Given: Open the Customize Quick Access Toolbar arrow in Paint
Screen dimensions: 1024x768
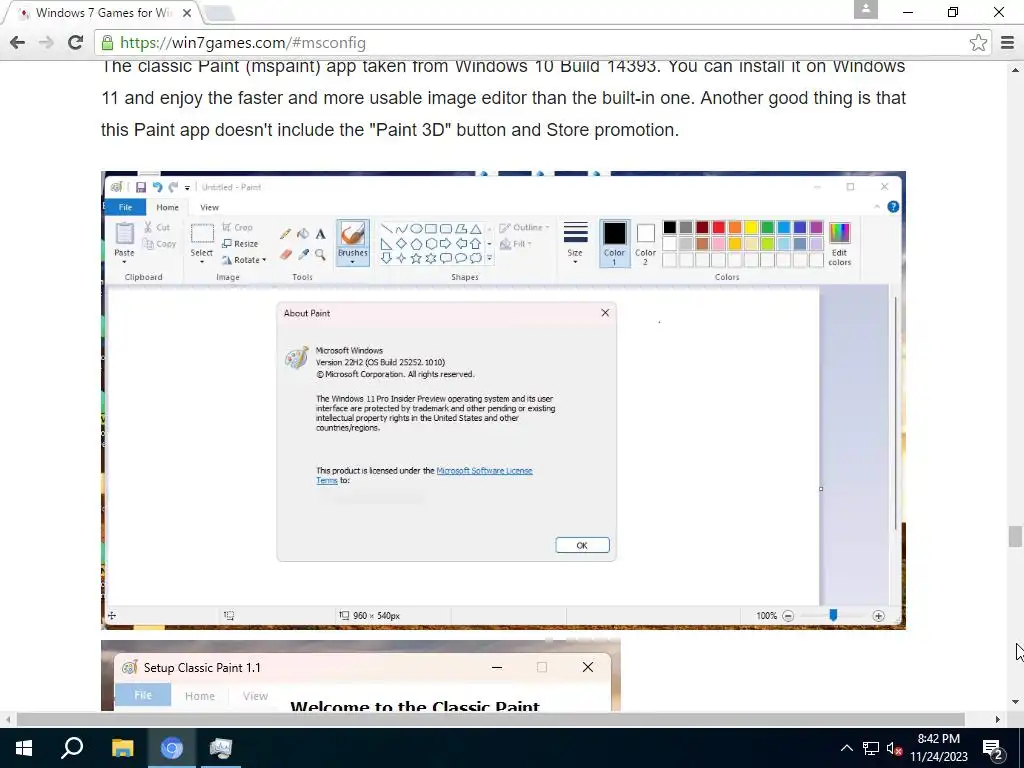Looking at the screenshot, I should tap(187, 188).
